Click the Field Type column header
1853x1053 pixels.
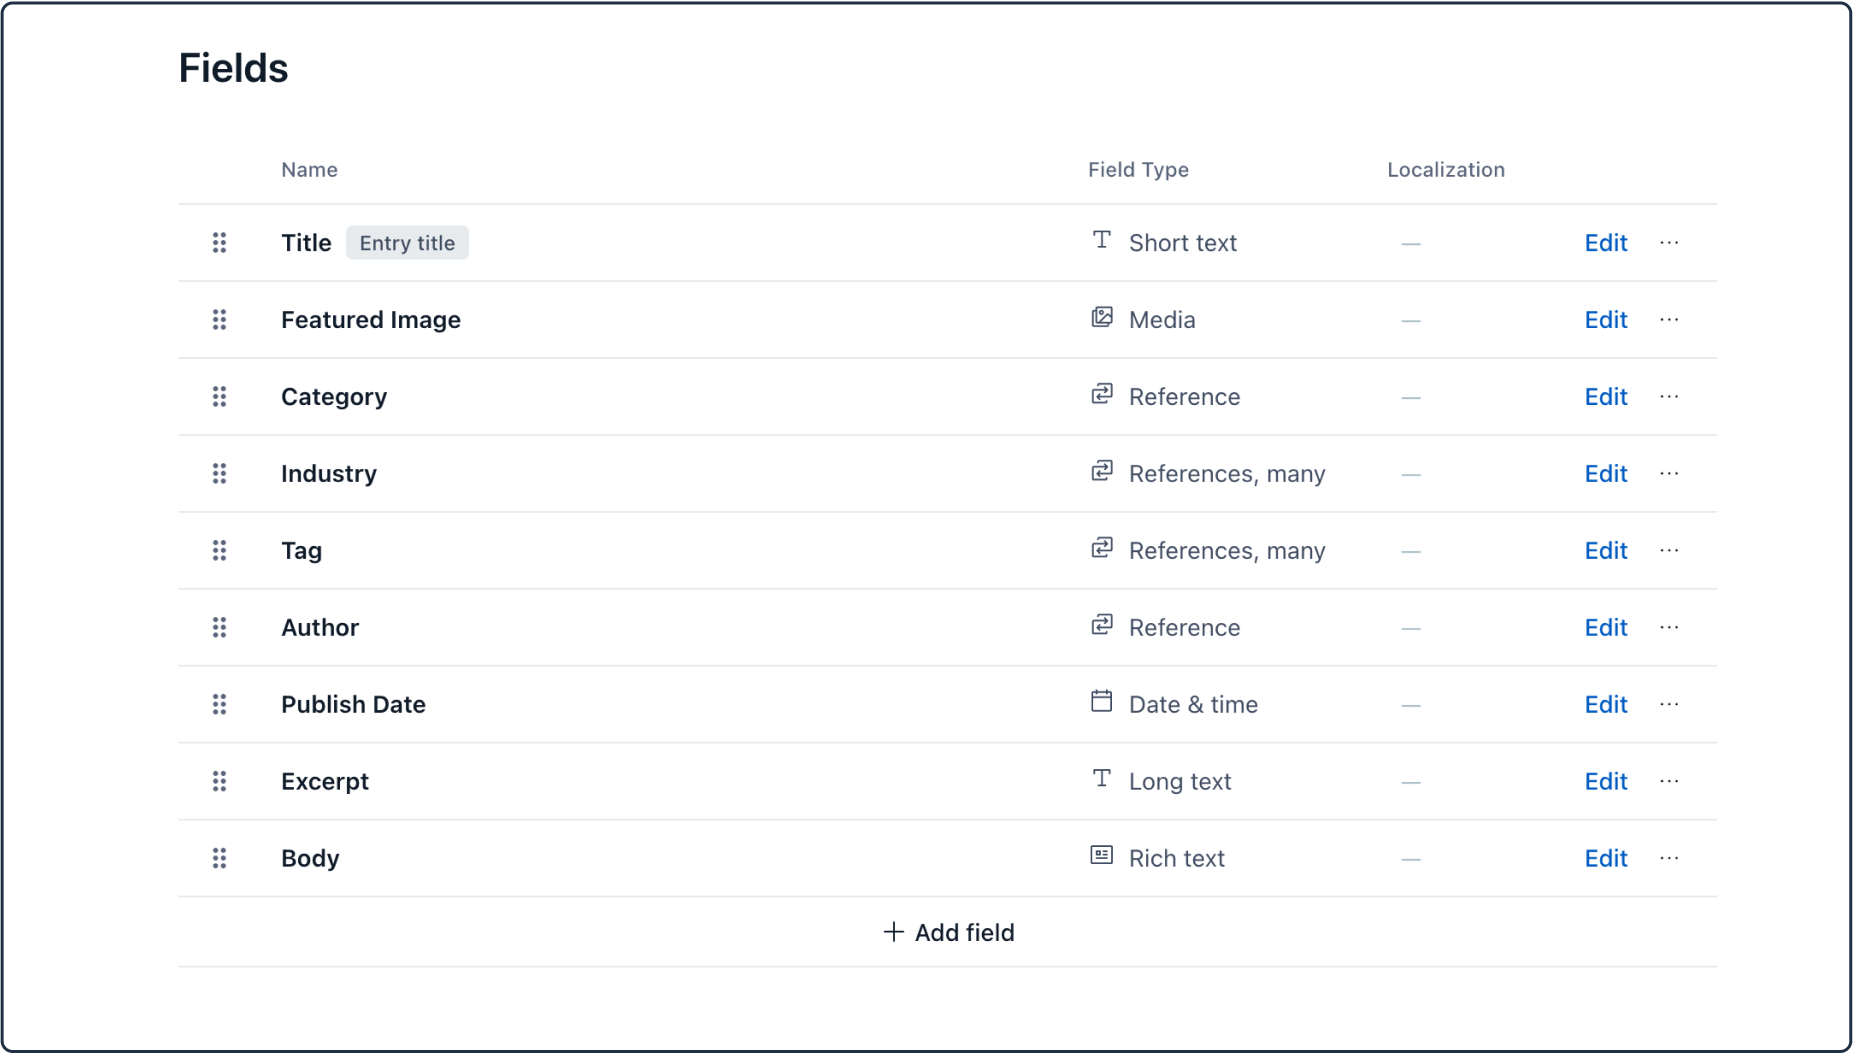pyautogui.click(x=1138, y=169)
